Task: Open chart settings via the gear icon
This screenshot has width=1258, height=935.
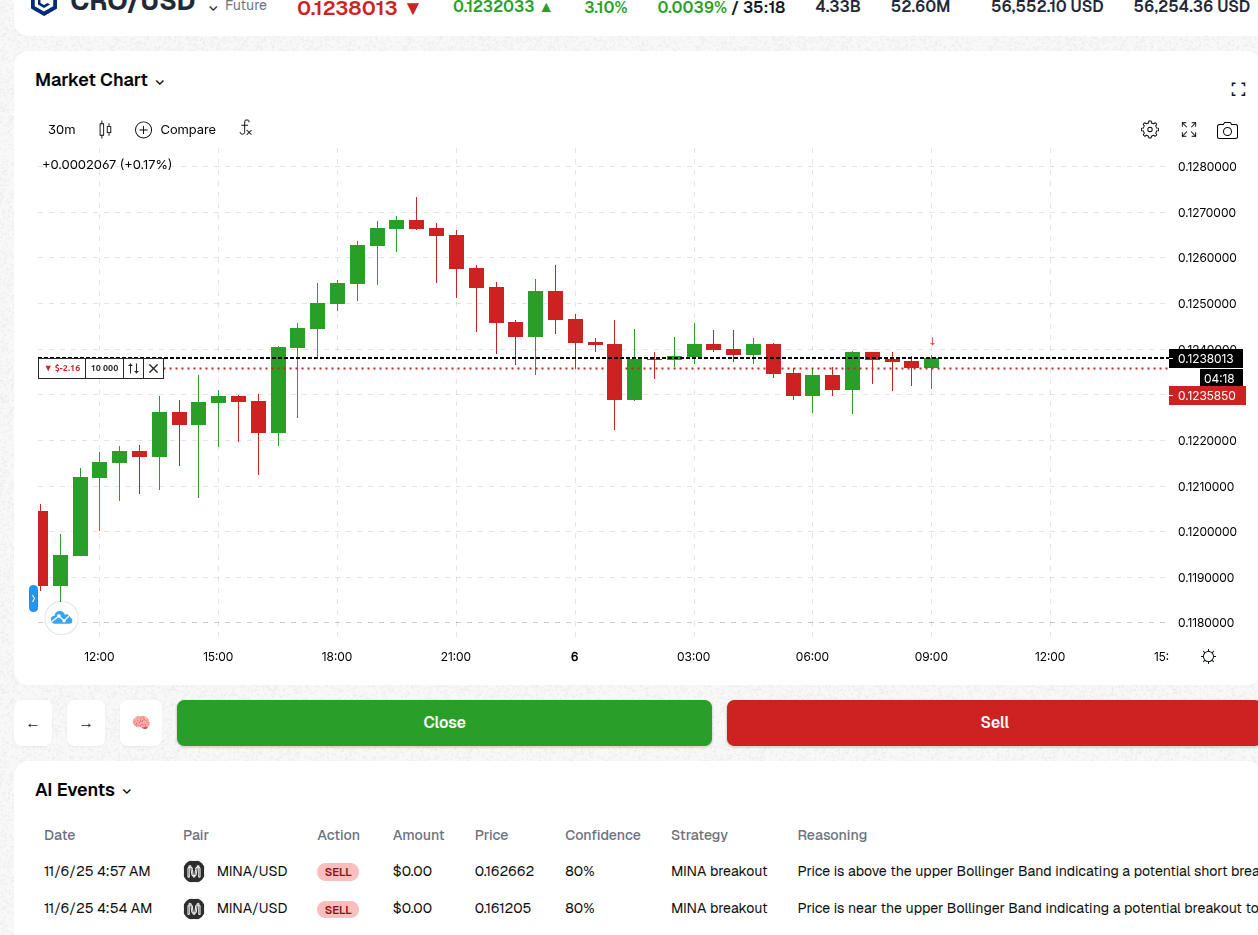Action: pos(1149,129)
